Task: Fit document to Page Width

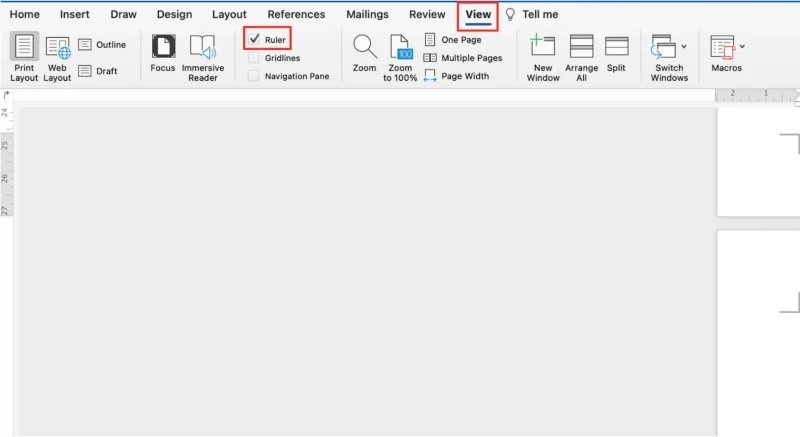Action: coord(456,76)
